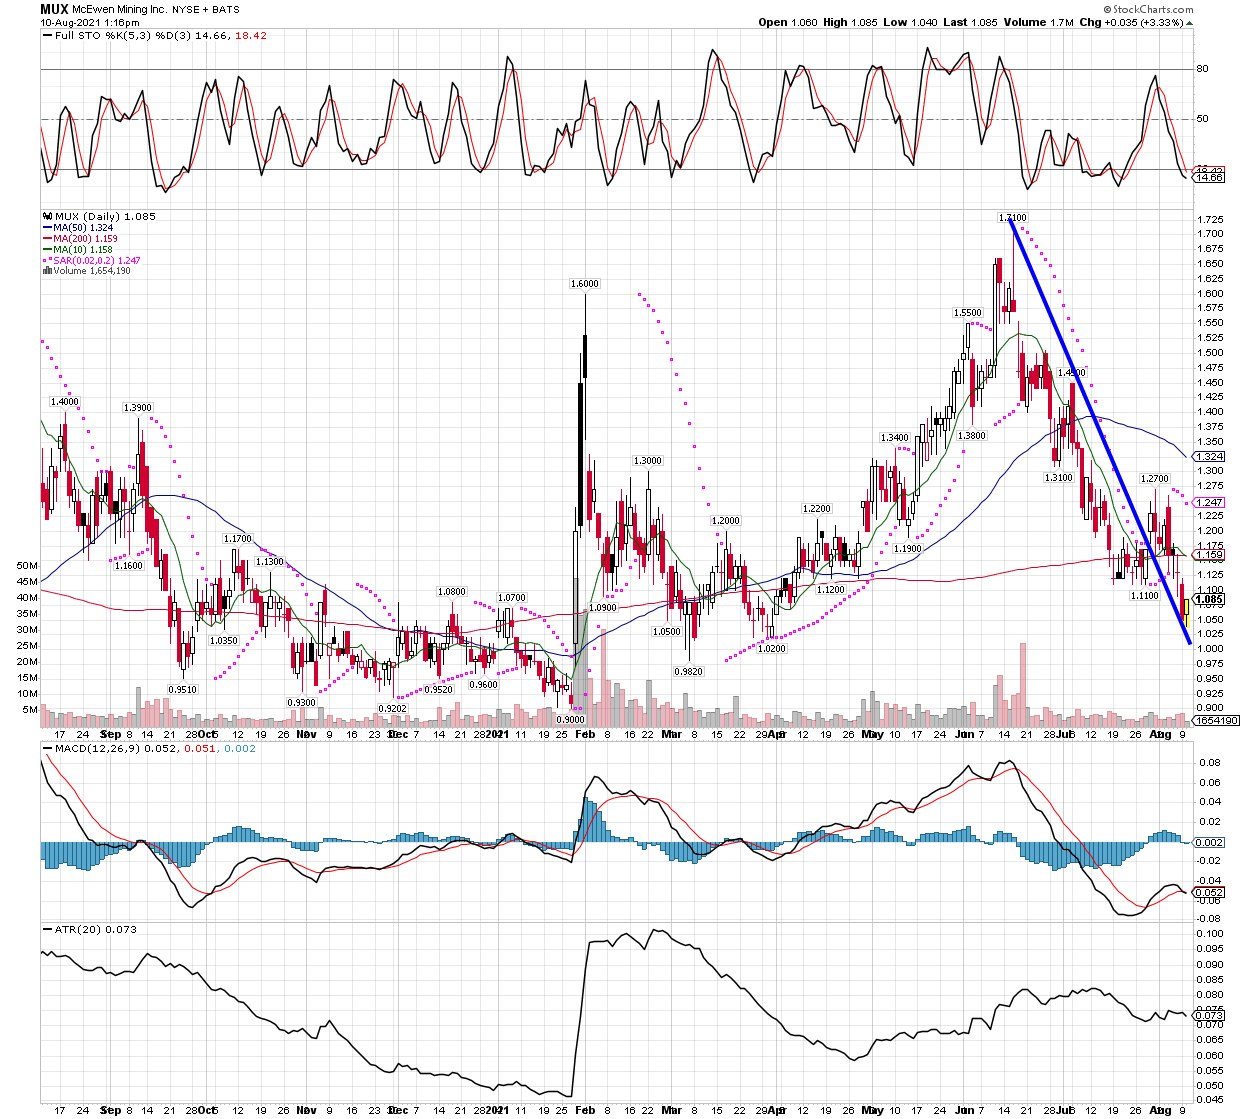Image resolution: width=1240 pixels, height=1119 pixels.
Task: Click the NYSE + BATS exchange label
Action: (x=205, y=9)
